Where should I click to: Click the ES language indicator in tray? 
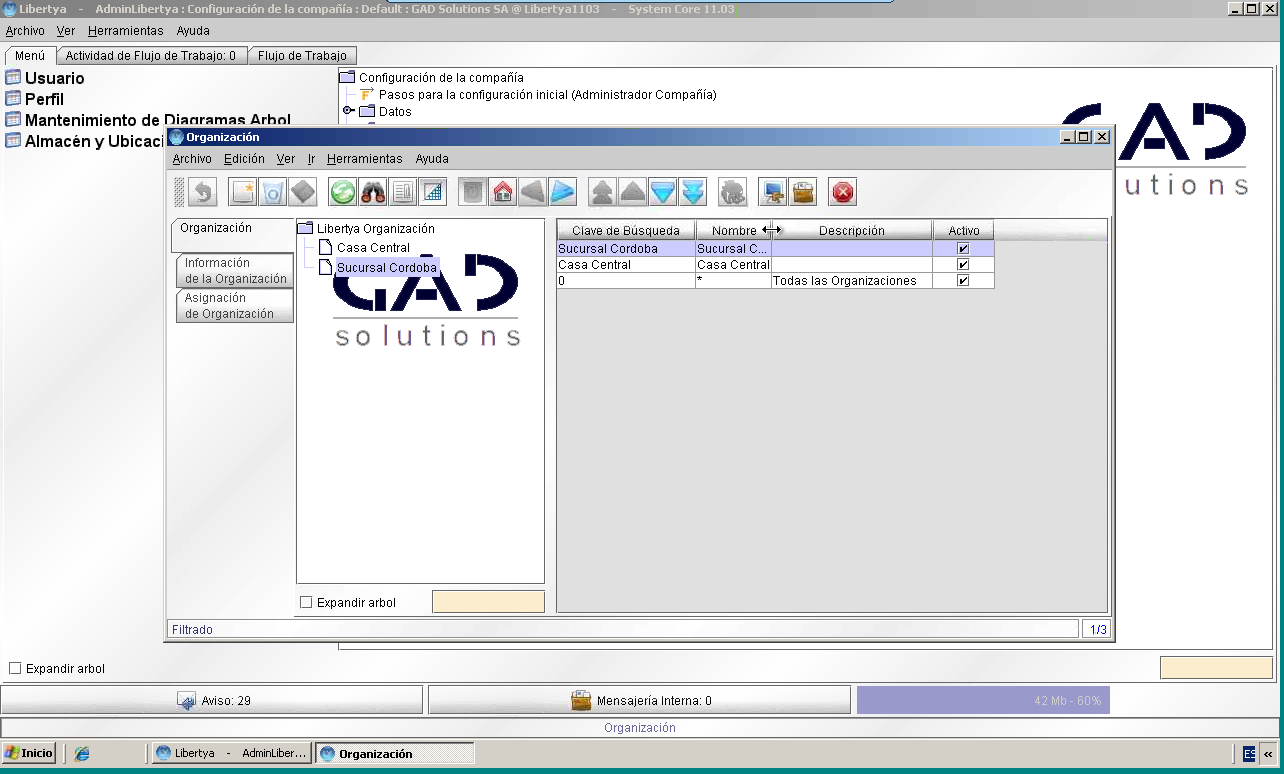pos(1249,753)
